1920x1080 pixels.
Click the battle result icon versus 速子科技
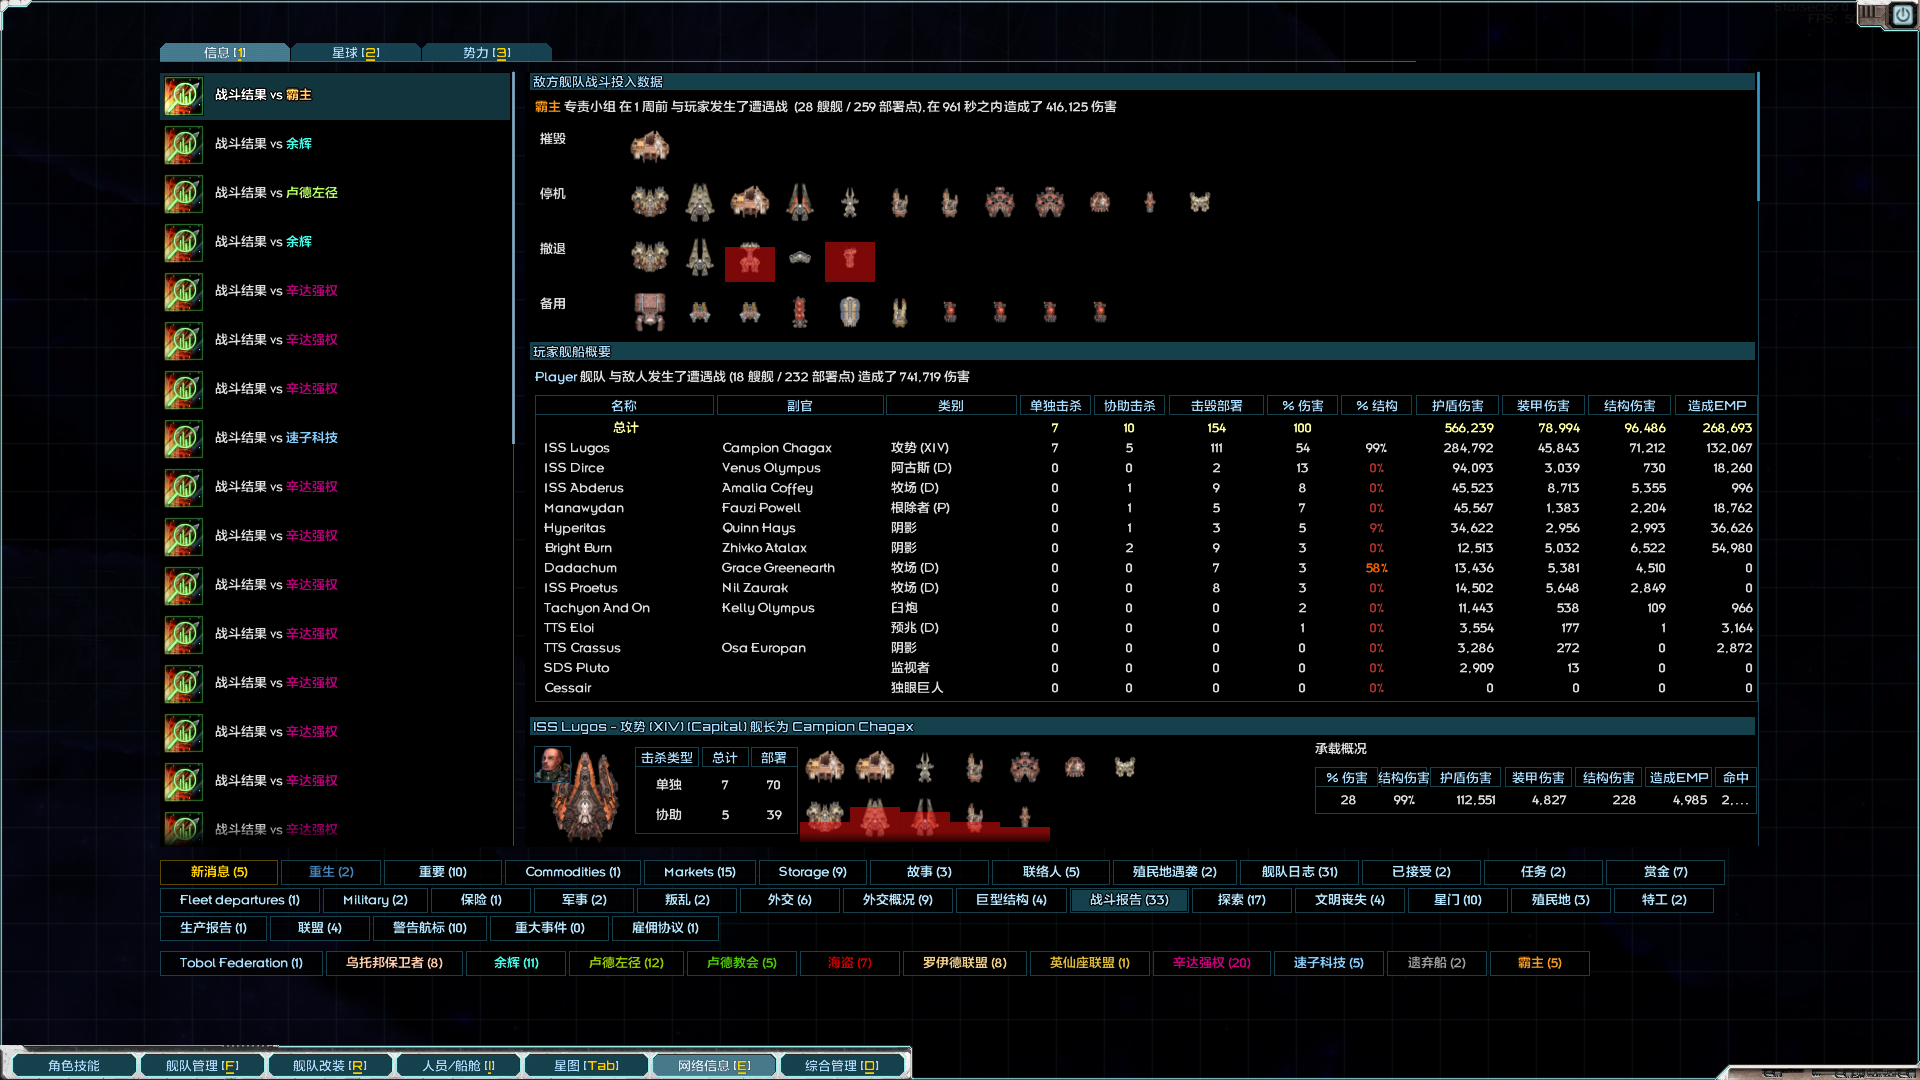pyautogui.click(x=184, y=439)
